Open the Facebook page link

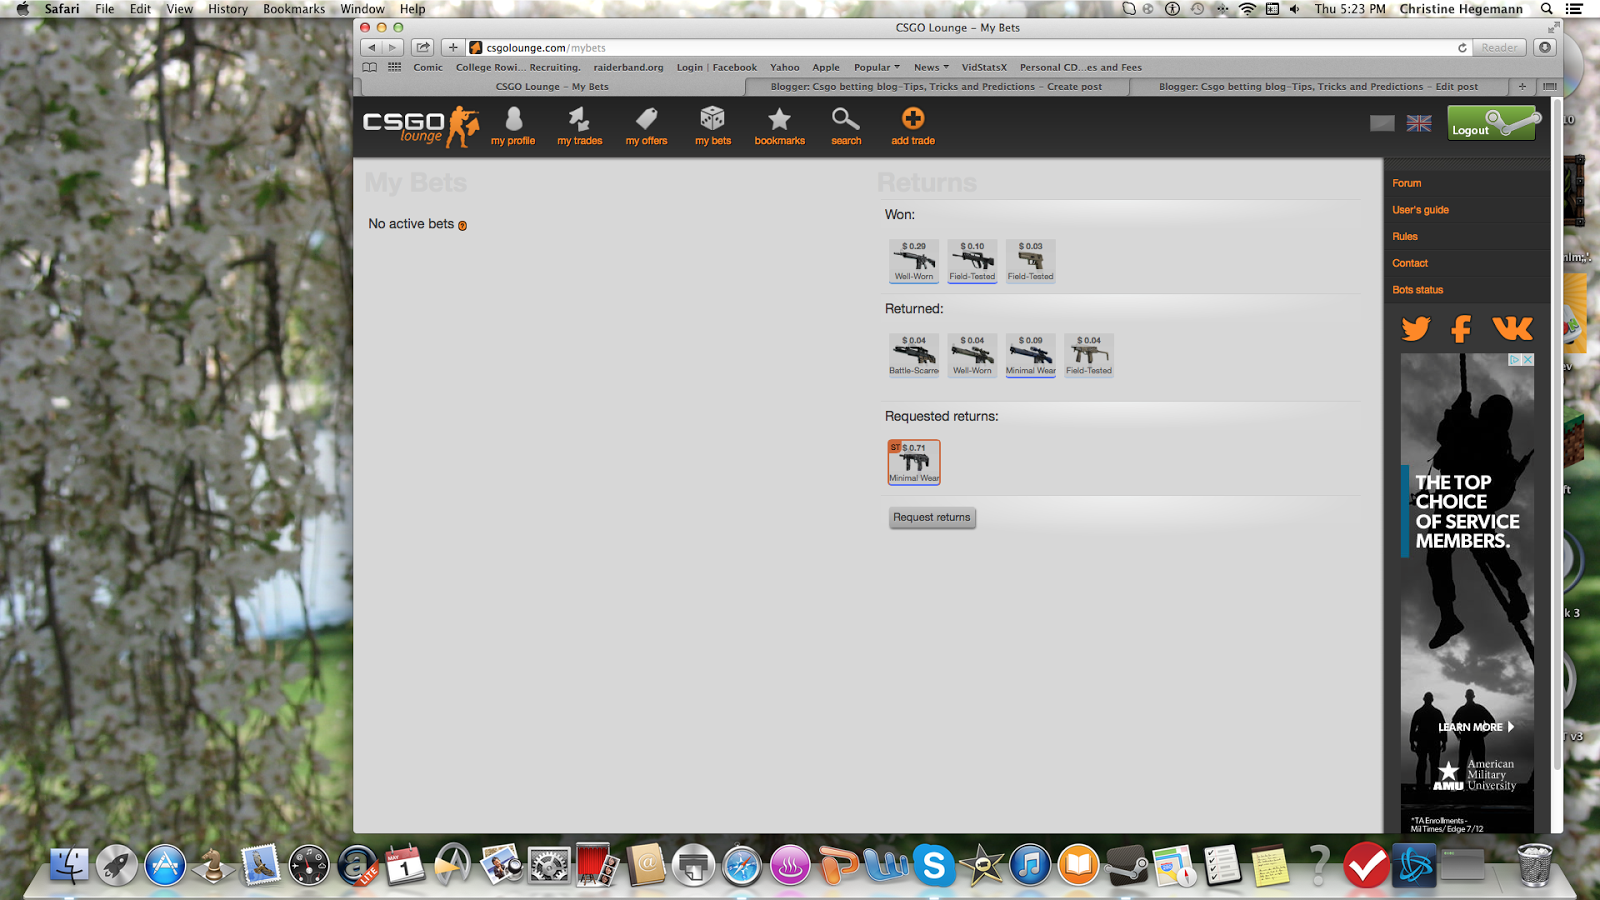(1461, 328)
